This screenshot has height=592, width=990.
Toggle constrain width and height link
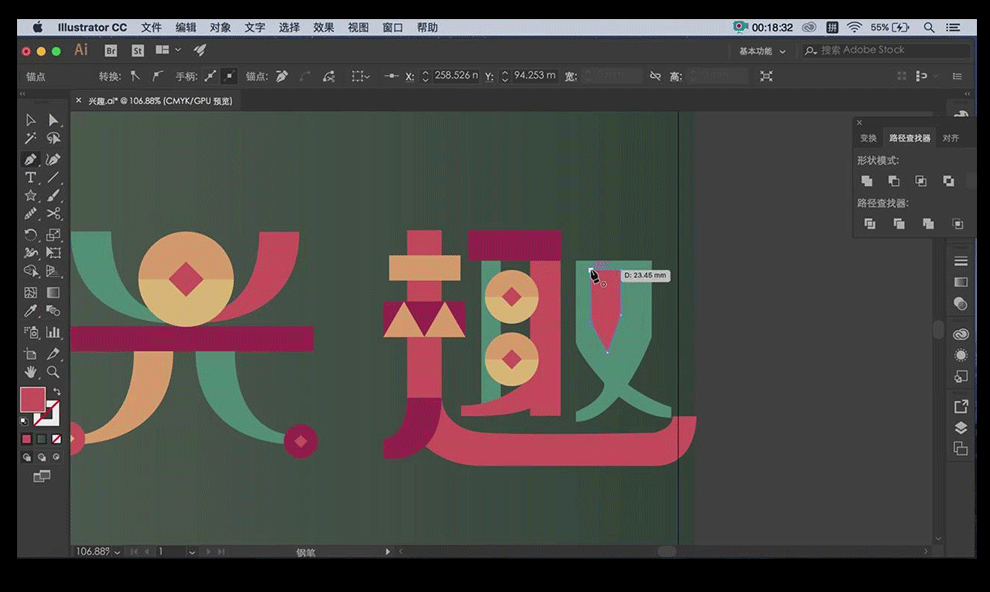coord(655,76)
